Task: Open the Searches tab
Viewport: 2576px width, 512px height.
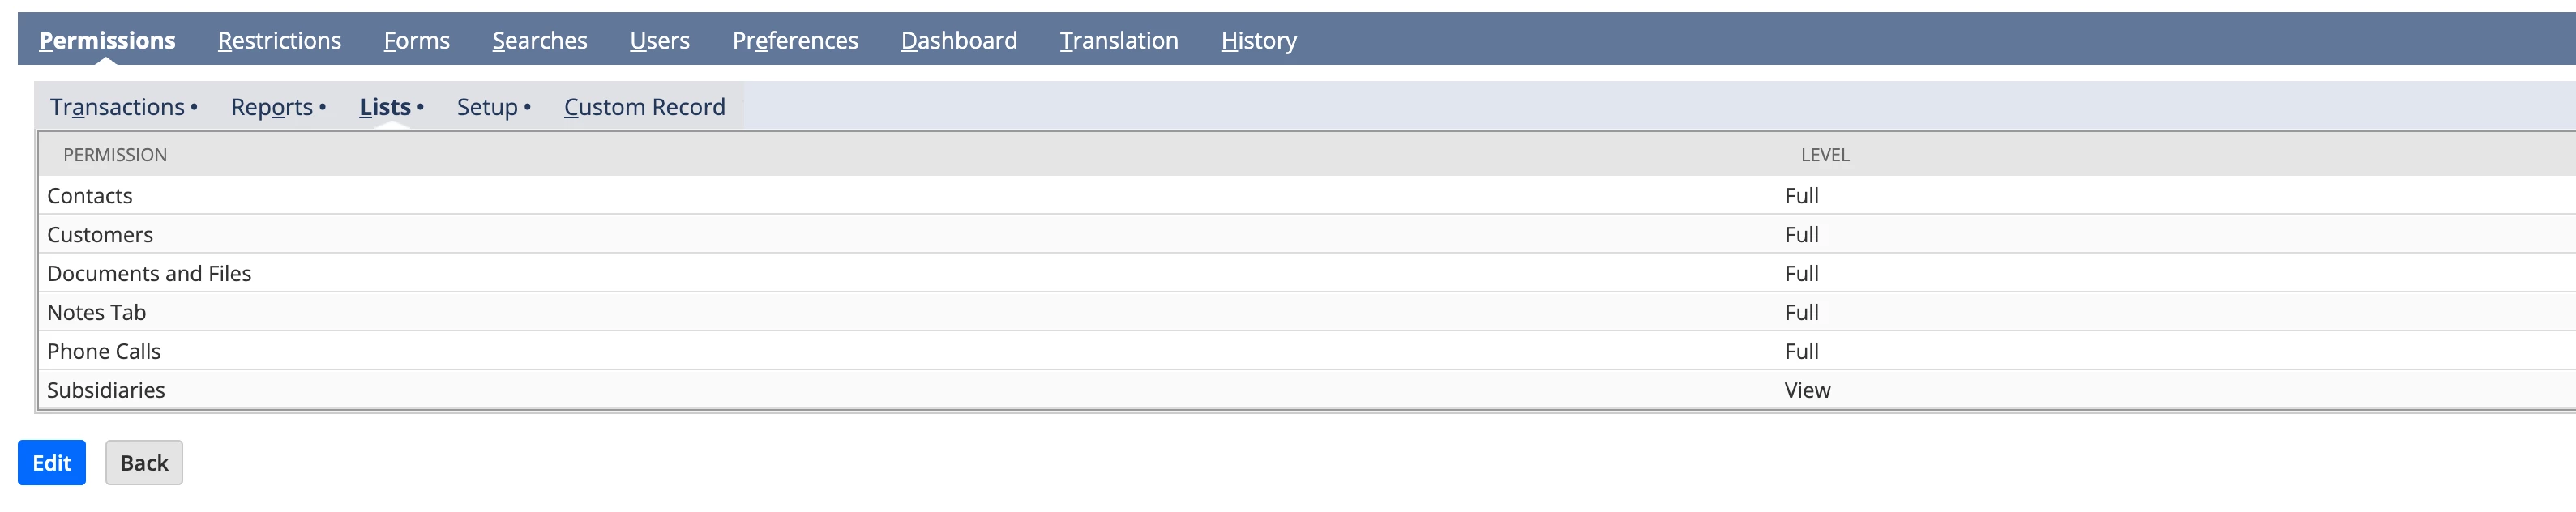Action: tap(539, 40)
